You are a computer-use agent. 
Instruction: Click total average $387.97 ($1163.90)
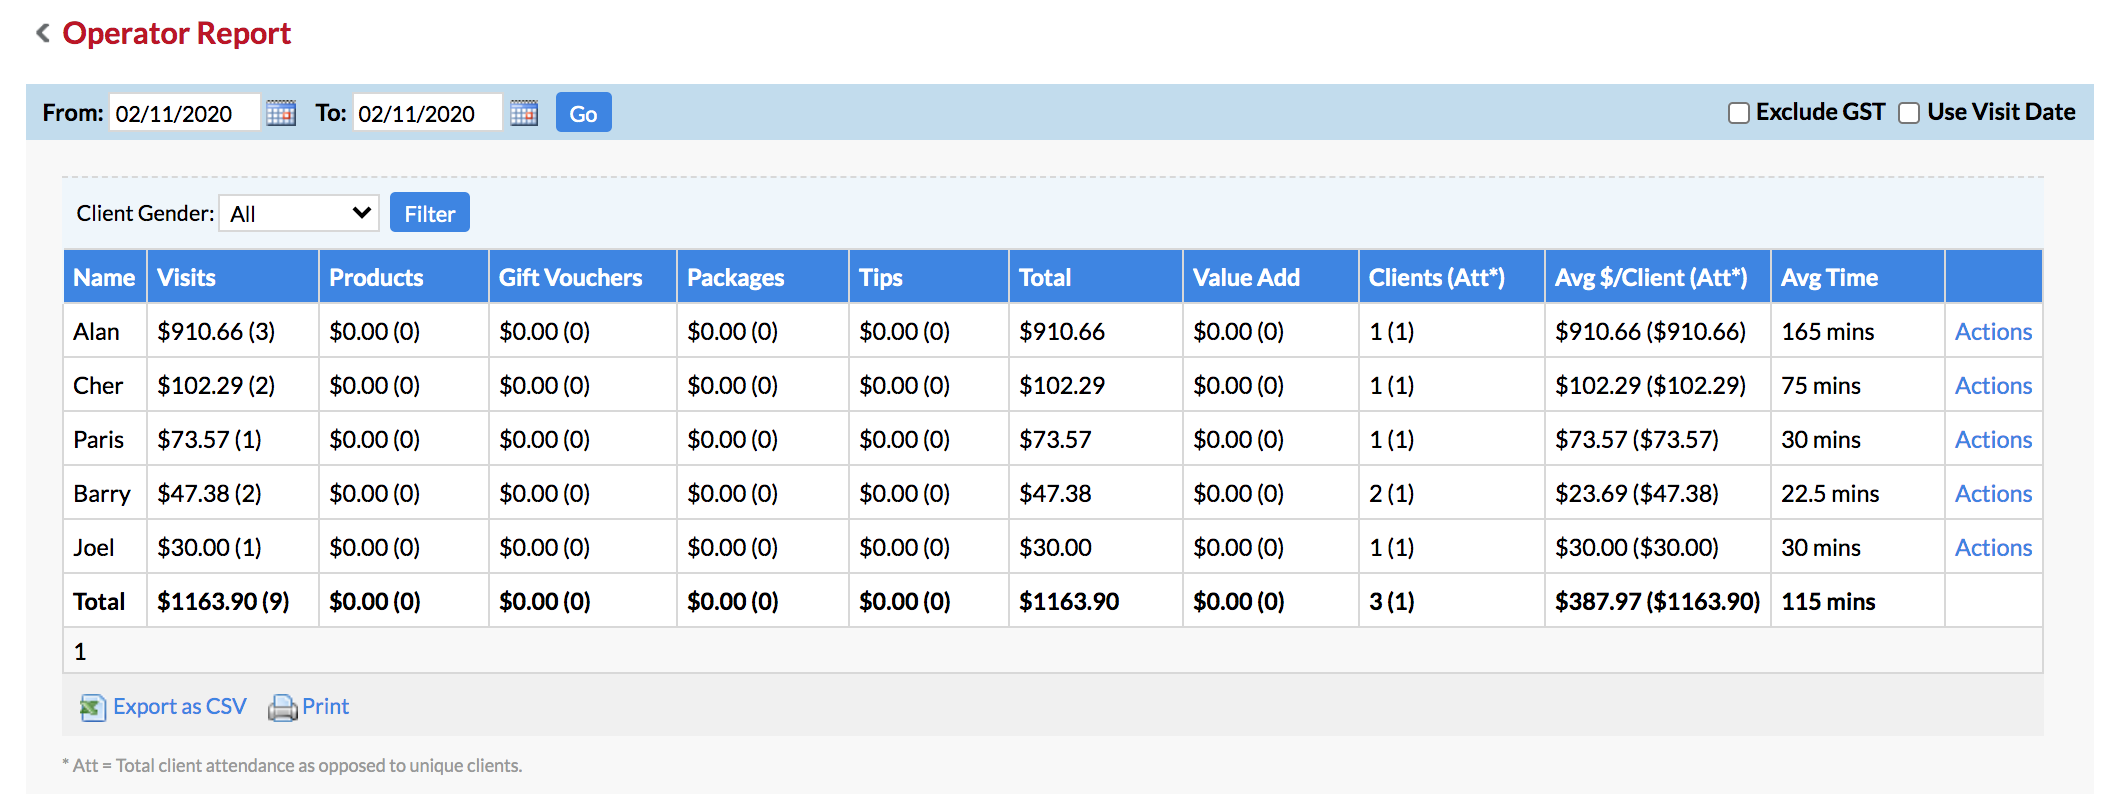tap(1657, 602)
